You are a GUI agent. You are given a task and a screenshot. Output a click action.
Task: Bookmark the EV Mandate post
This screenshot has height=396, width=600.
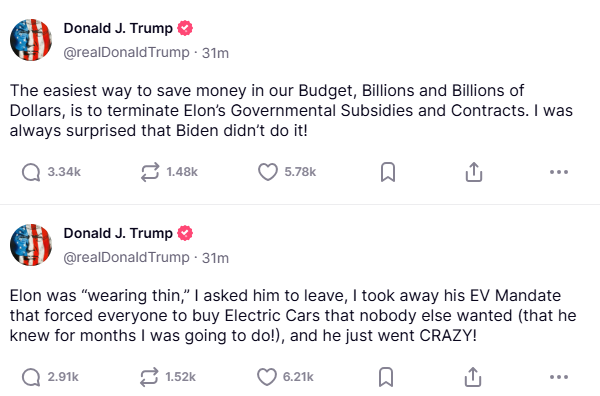pos(386,377)
